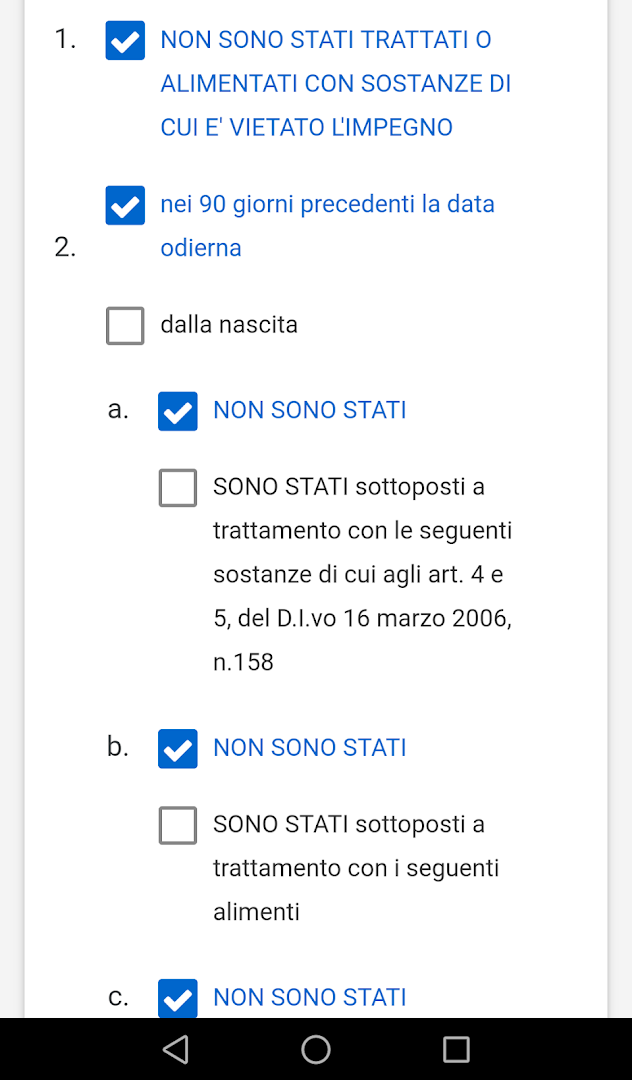Viewport: 632px width, 1080px height.
Task: Tap text mentioning D.I.vo 16 marzo 2006
Action: 362,617
